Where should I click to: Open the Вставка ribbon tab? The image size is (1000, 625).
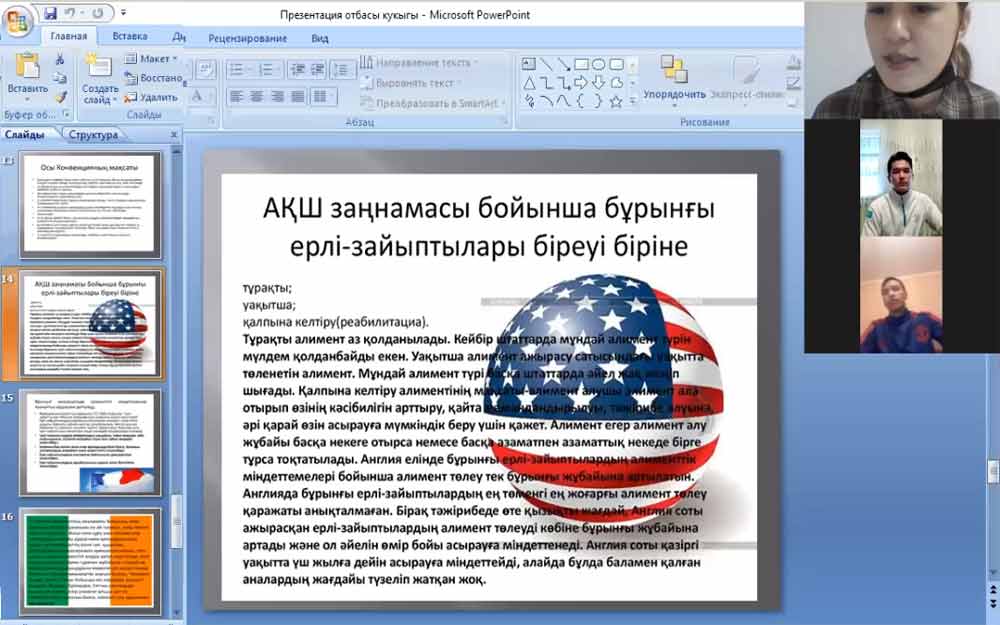(130, 37)
